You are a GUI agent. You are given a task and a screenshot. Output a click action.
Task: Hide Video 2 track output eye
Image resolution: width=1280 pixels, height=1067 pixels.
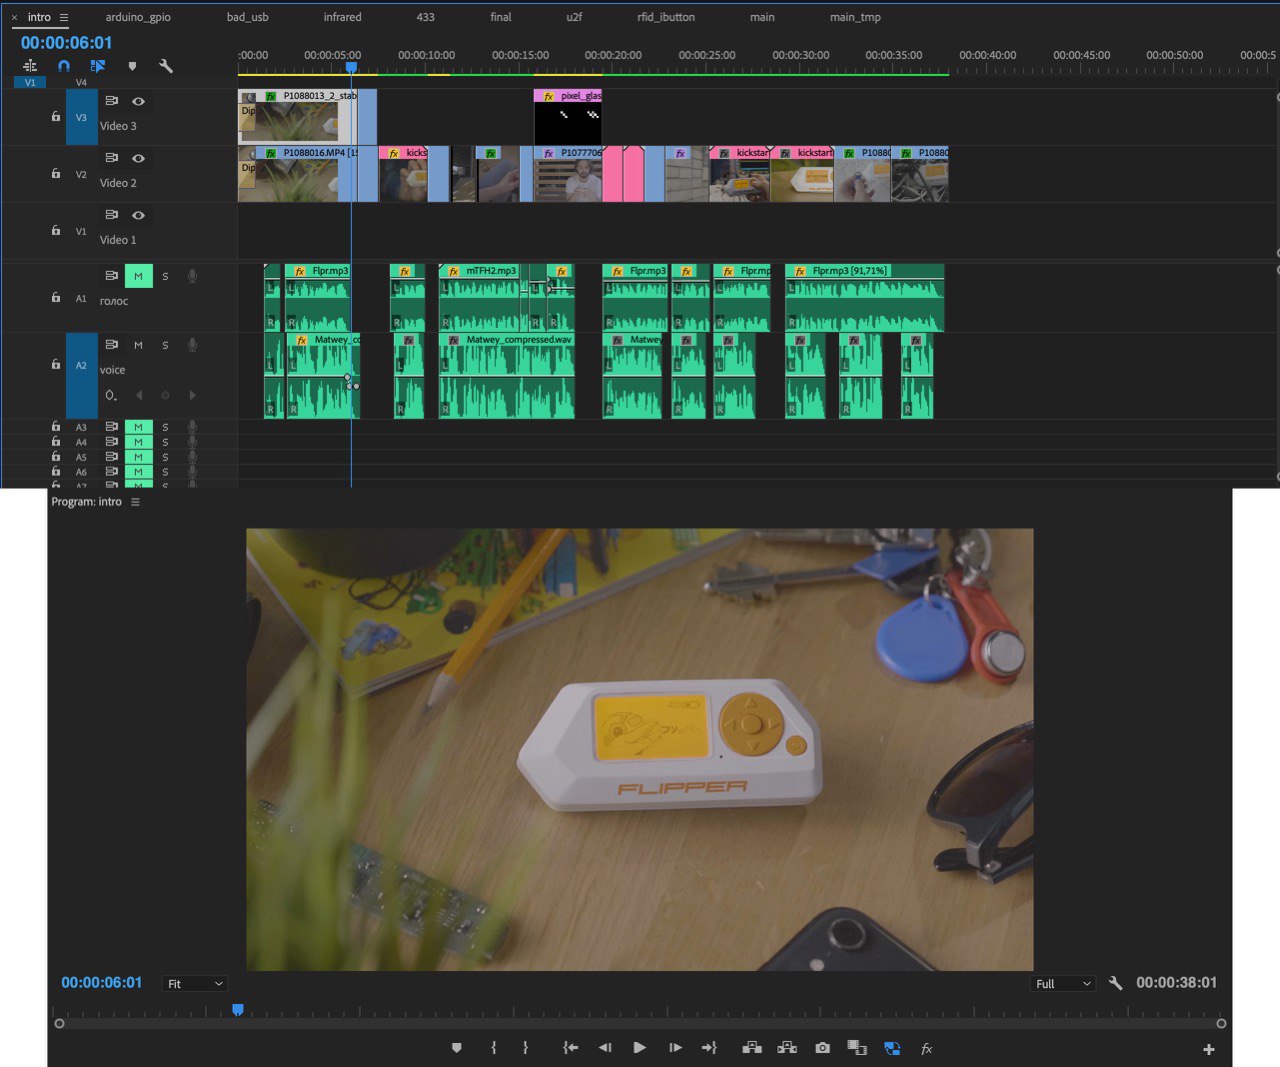pos(138,158)
